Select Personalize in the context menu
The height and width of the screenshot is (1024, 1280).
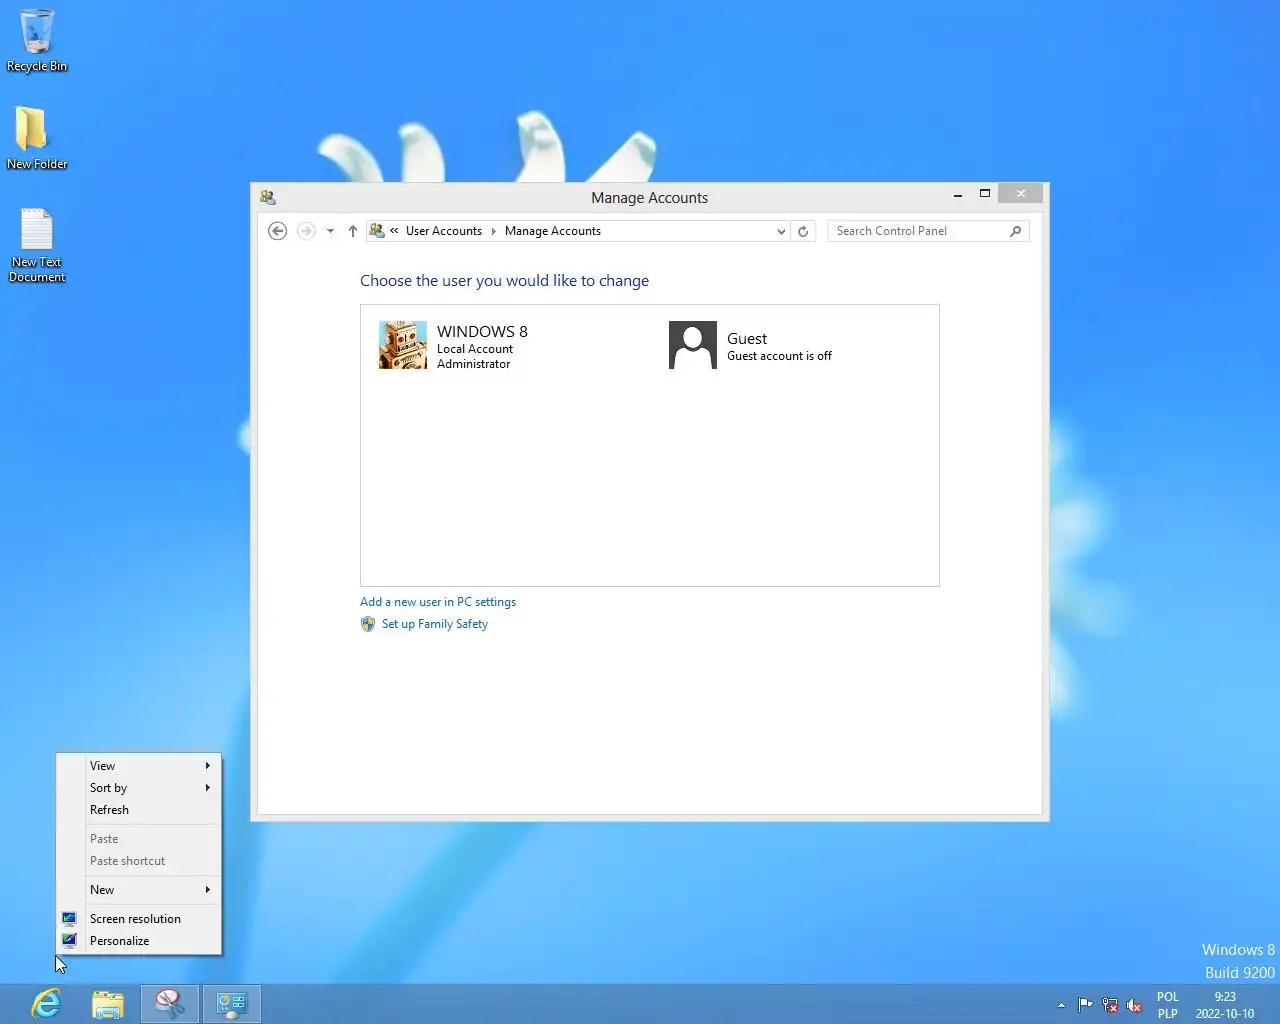139,941
